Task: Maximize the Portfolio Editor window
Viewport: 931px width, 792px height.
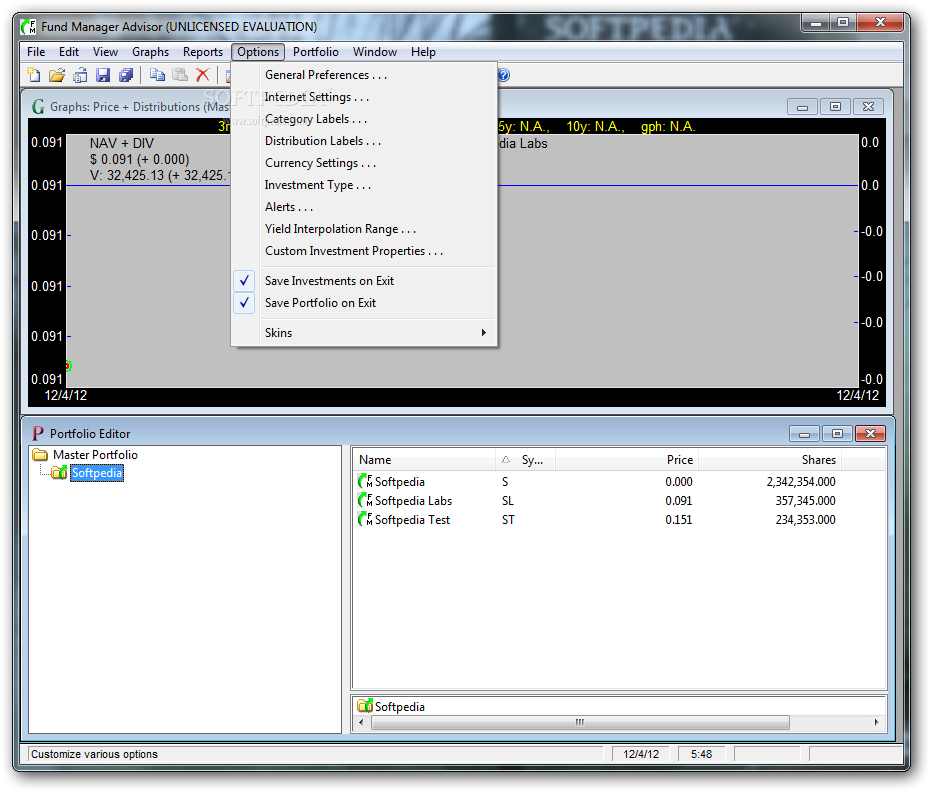Action: pyautogui.click(x=837, y=433)
